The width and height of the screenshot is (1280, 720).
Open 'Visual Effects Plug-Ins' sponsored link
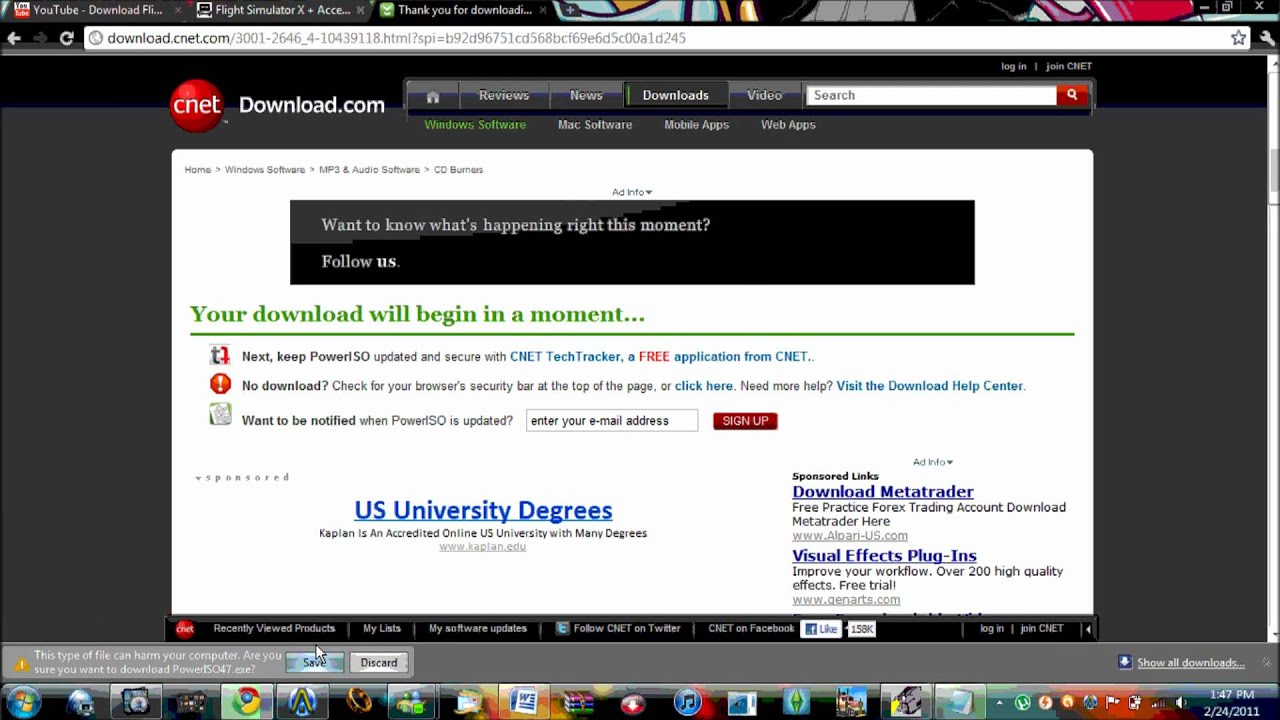(884, 555)
